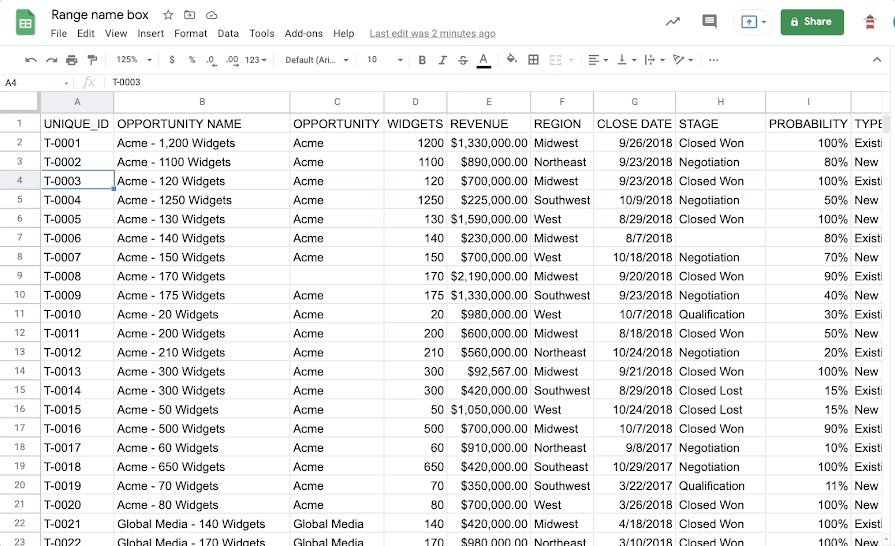Viewport: 895px width, 546px height.
Task: Click the green Share button
Action: 812,22
